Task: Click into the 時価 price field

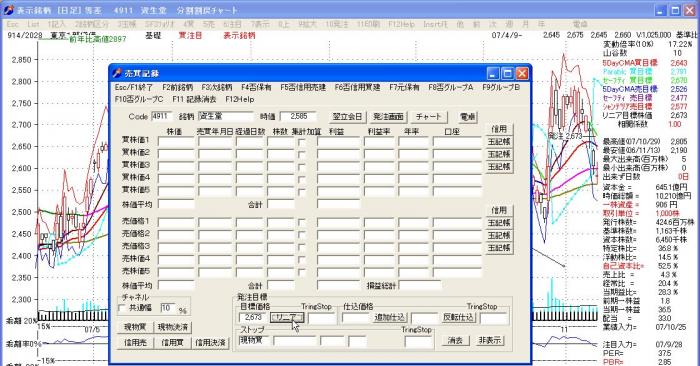Action: click(298, 116)
